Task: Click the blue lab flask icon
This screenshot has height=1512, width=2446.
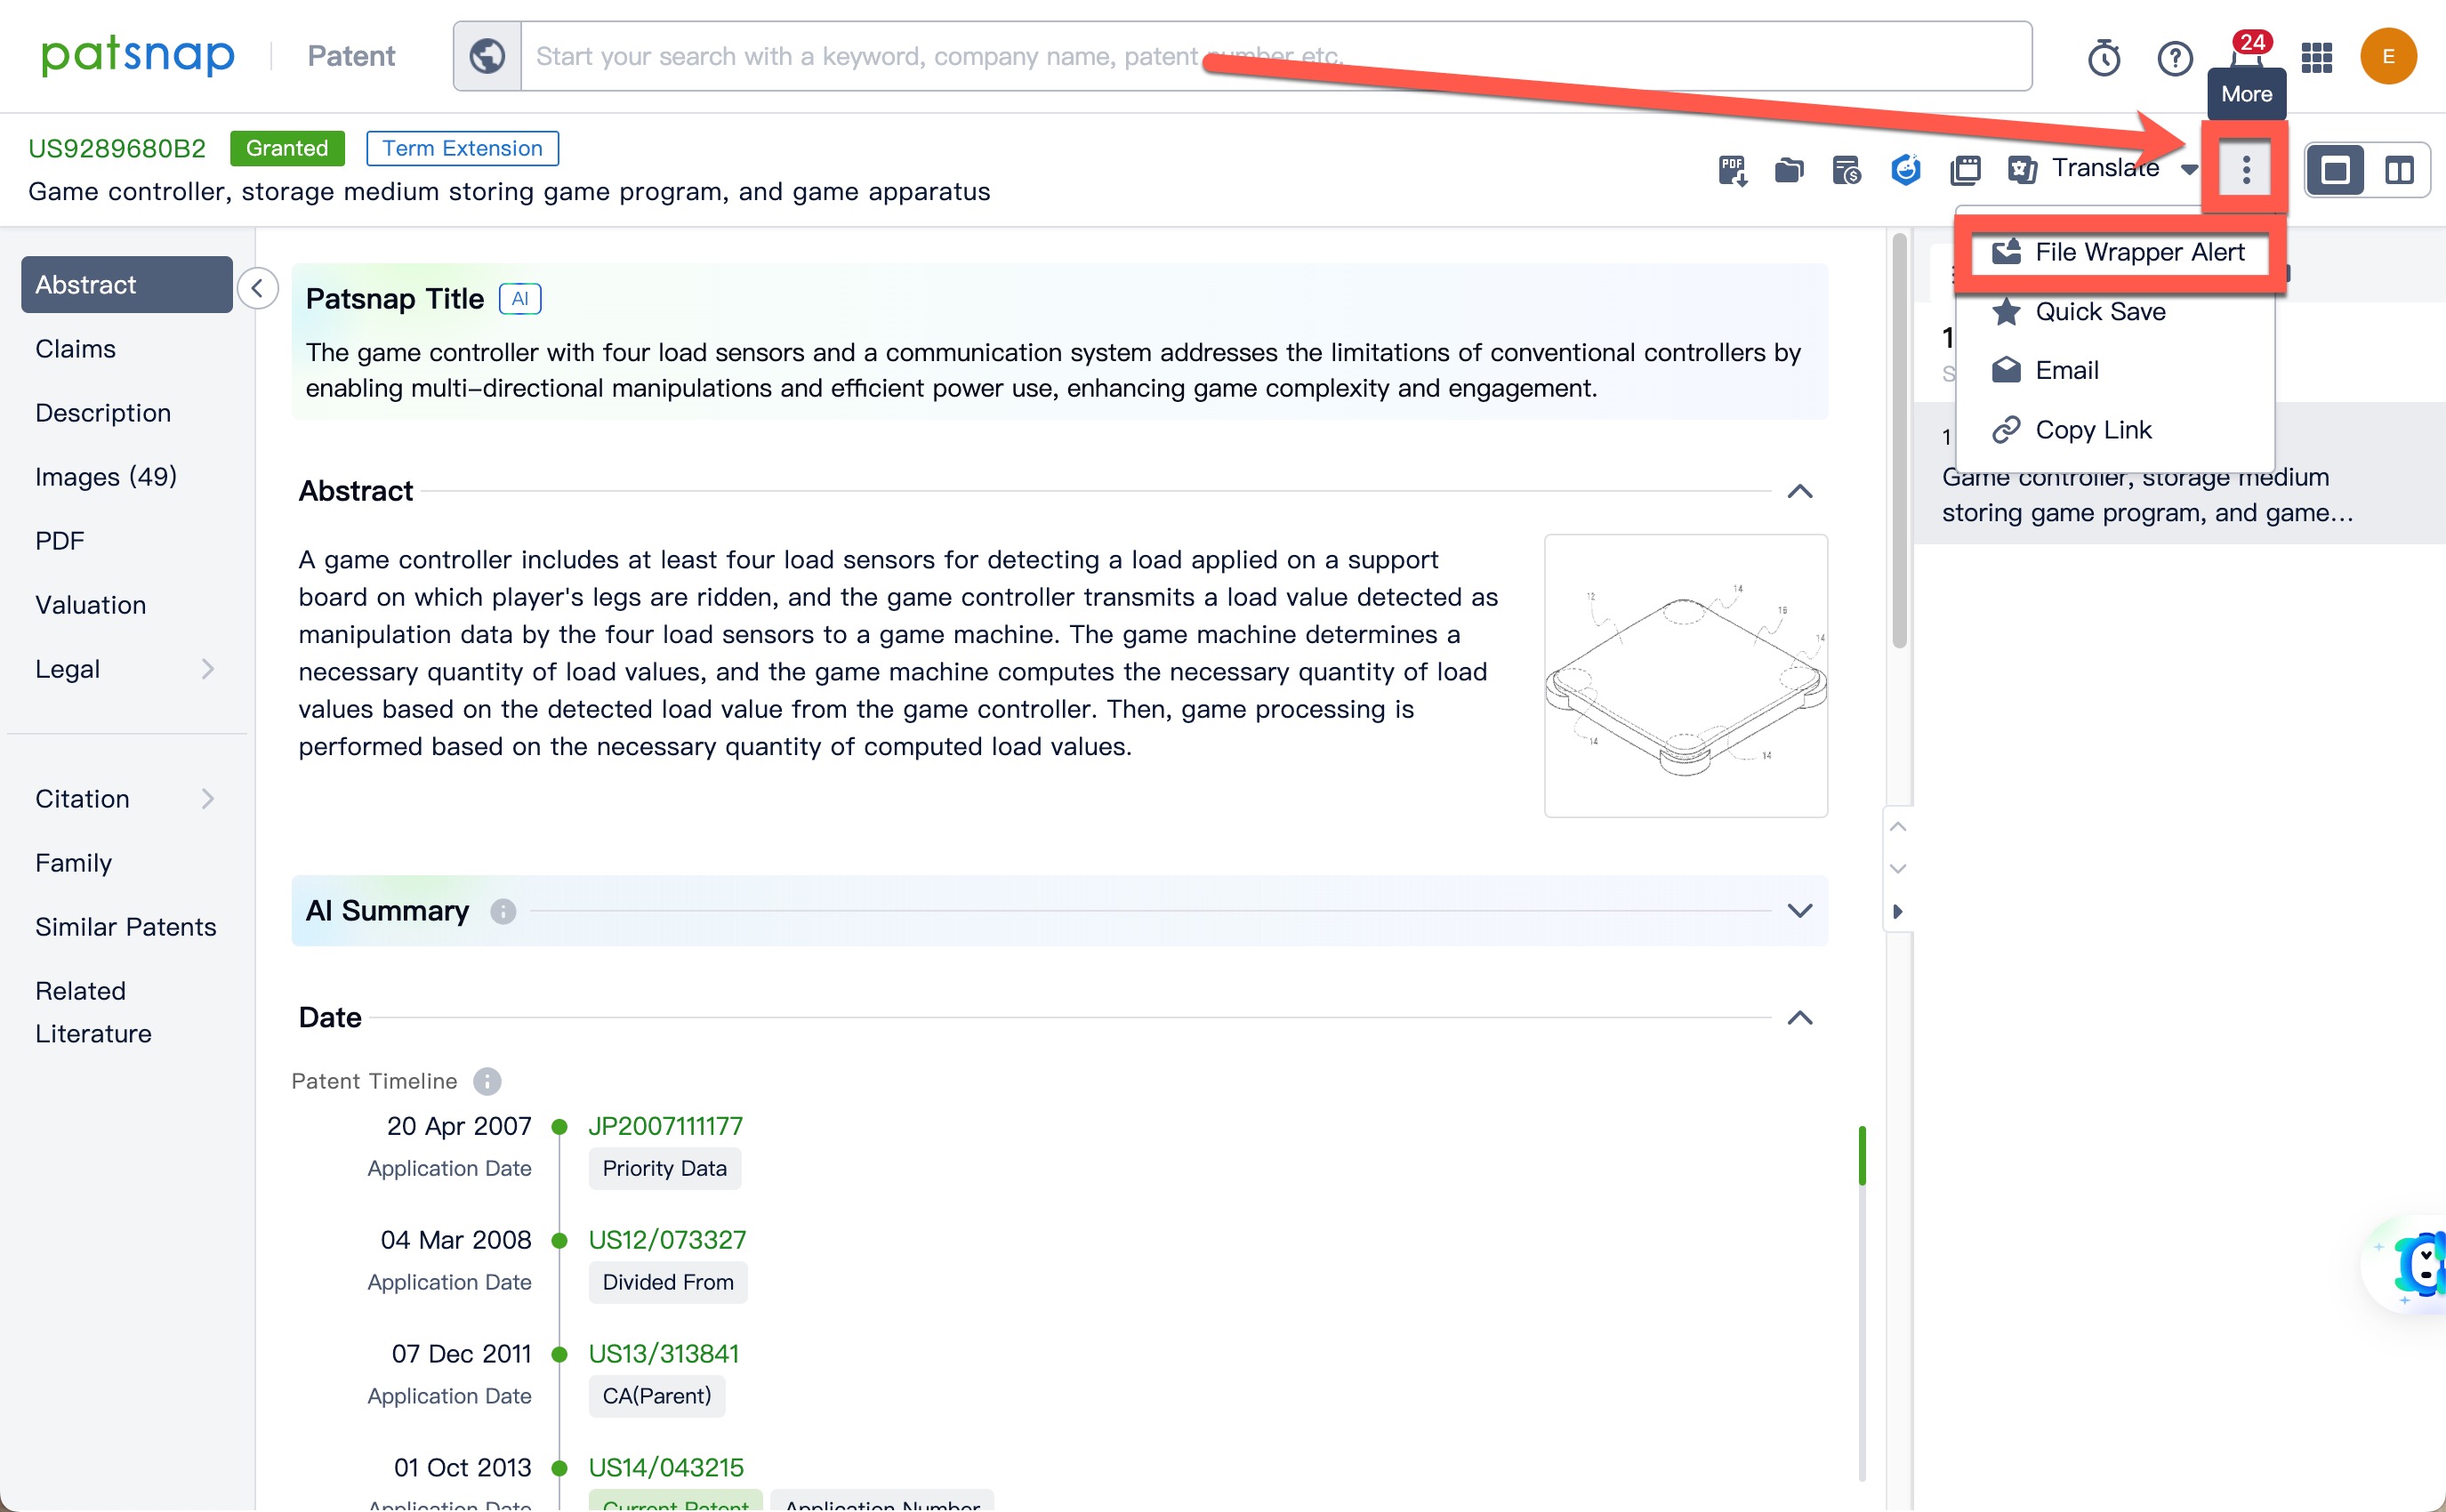Action: tap(1905, 170)
